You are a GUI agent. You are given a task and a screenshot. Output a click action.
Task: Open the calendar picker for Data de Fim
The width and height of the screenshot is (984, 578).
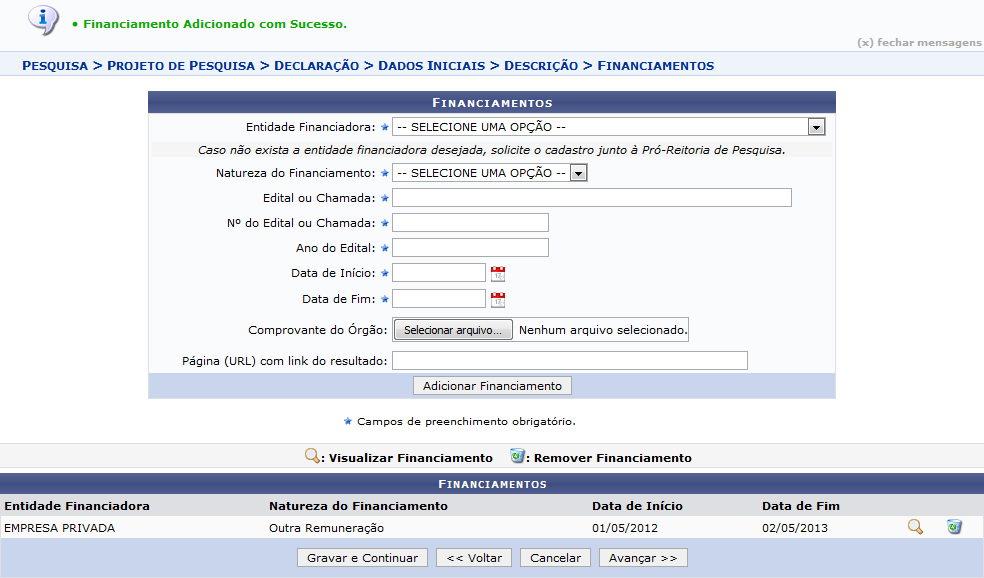[498, 298]
